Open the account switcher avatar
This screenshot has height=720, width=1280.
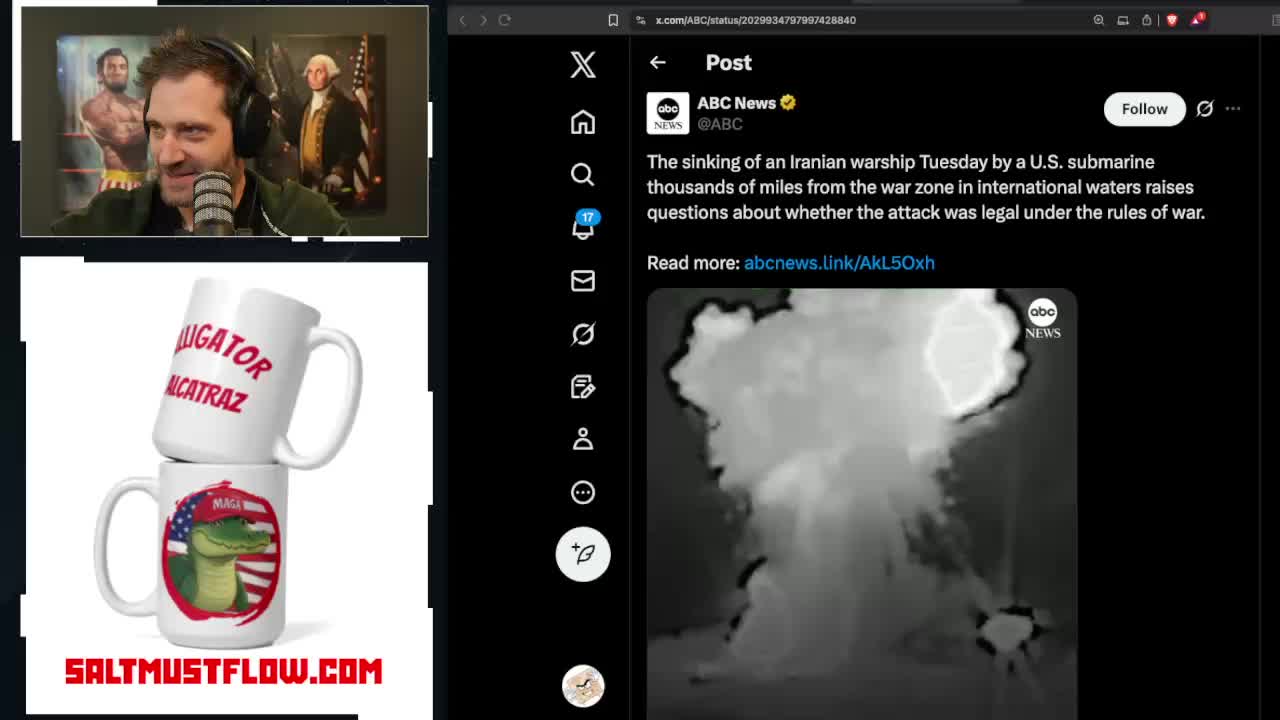583,686
